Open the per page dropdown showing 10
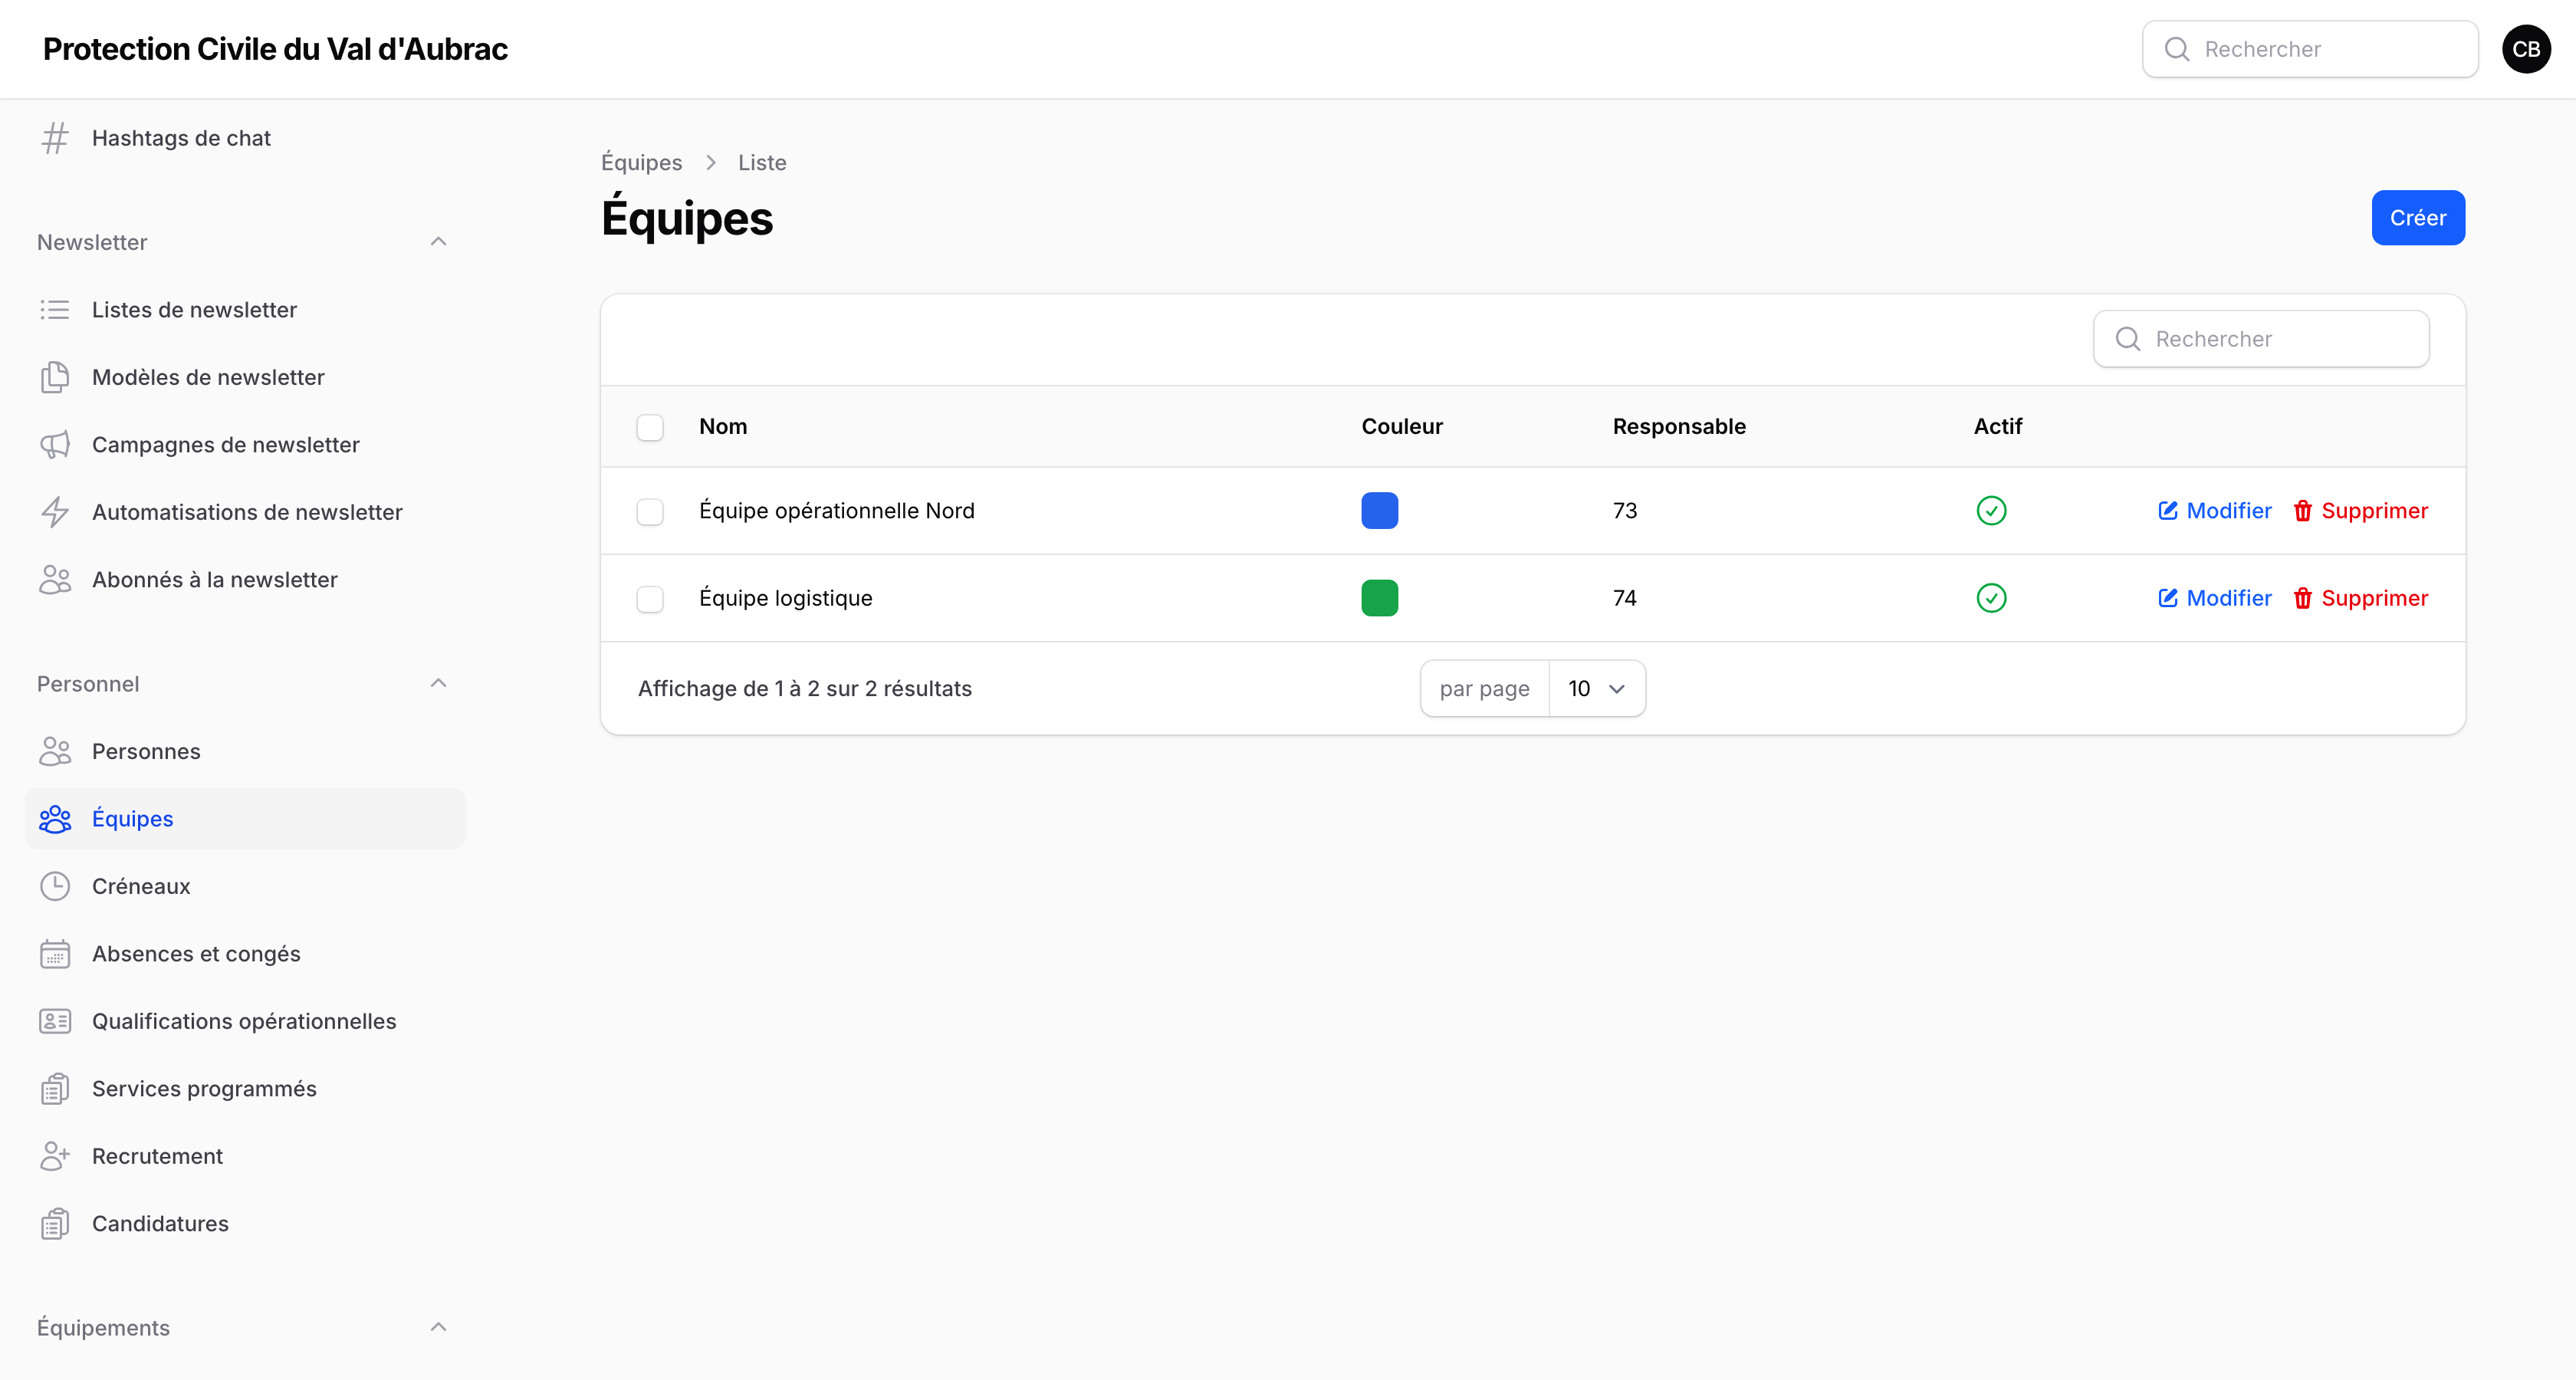Screen dimensions: 2576x1380 [1597, 689]
